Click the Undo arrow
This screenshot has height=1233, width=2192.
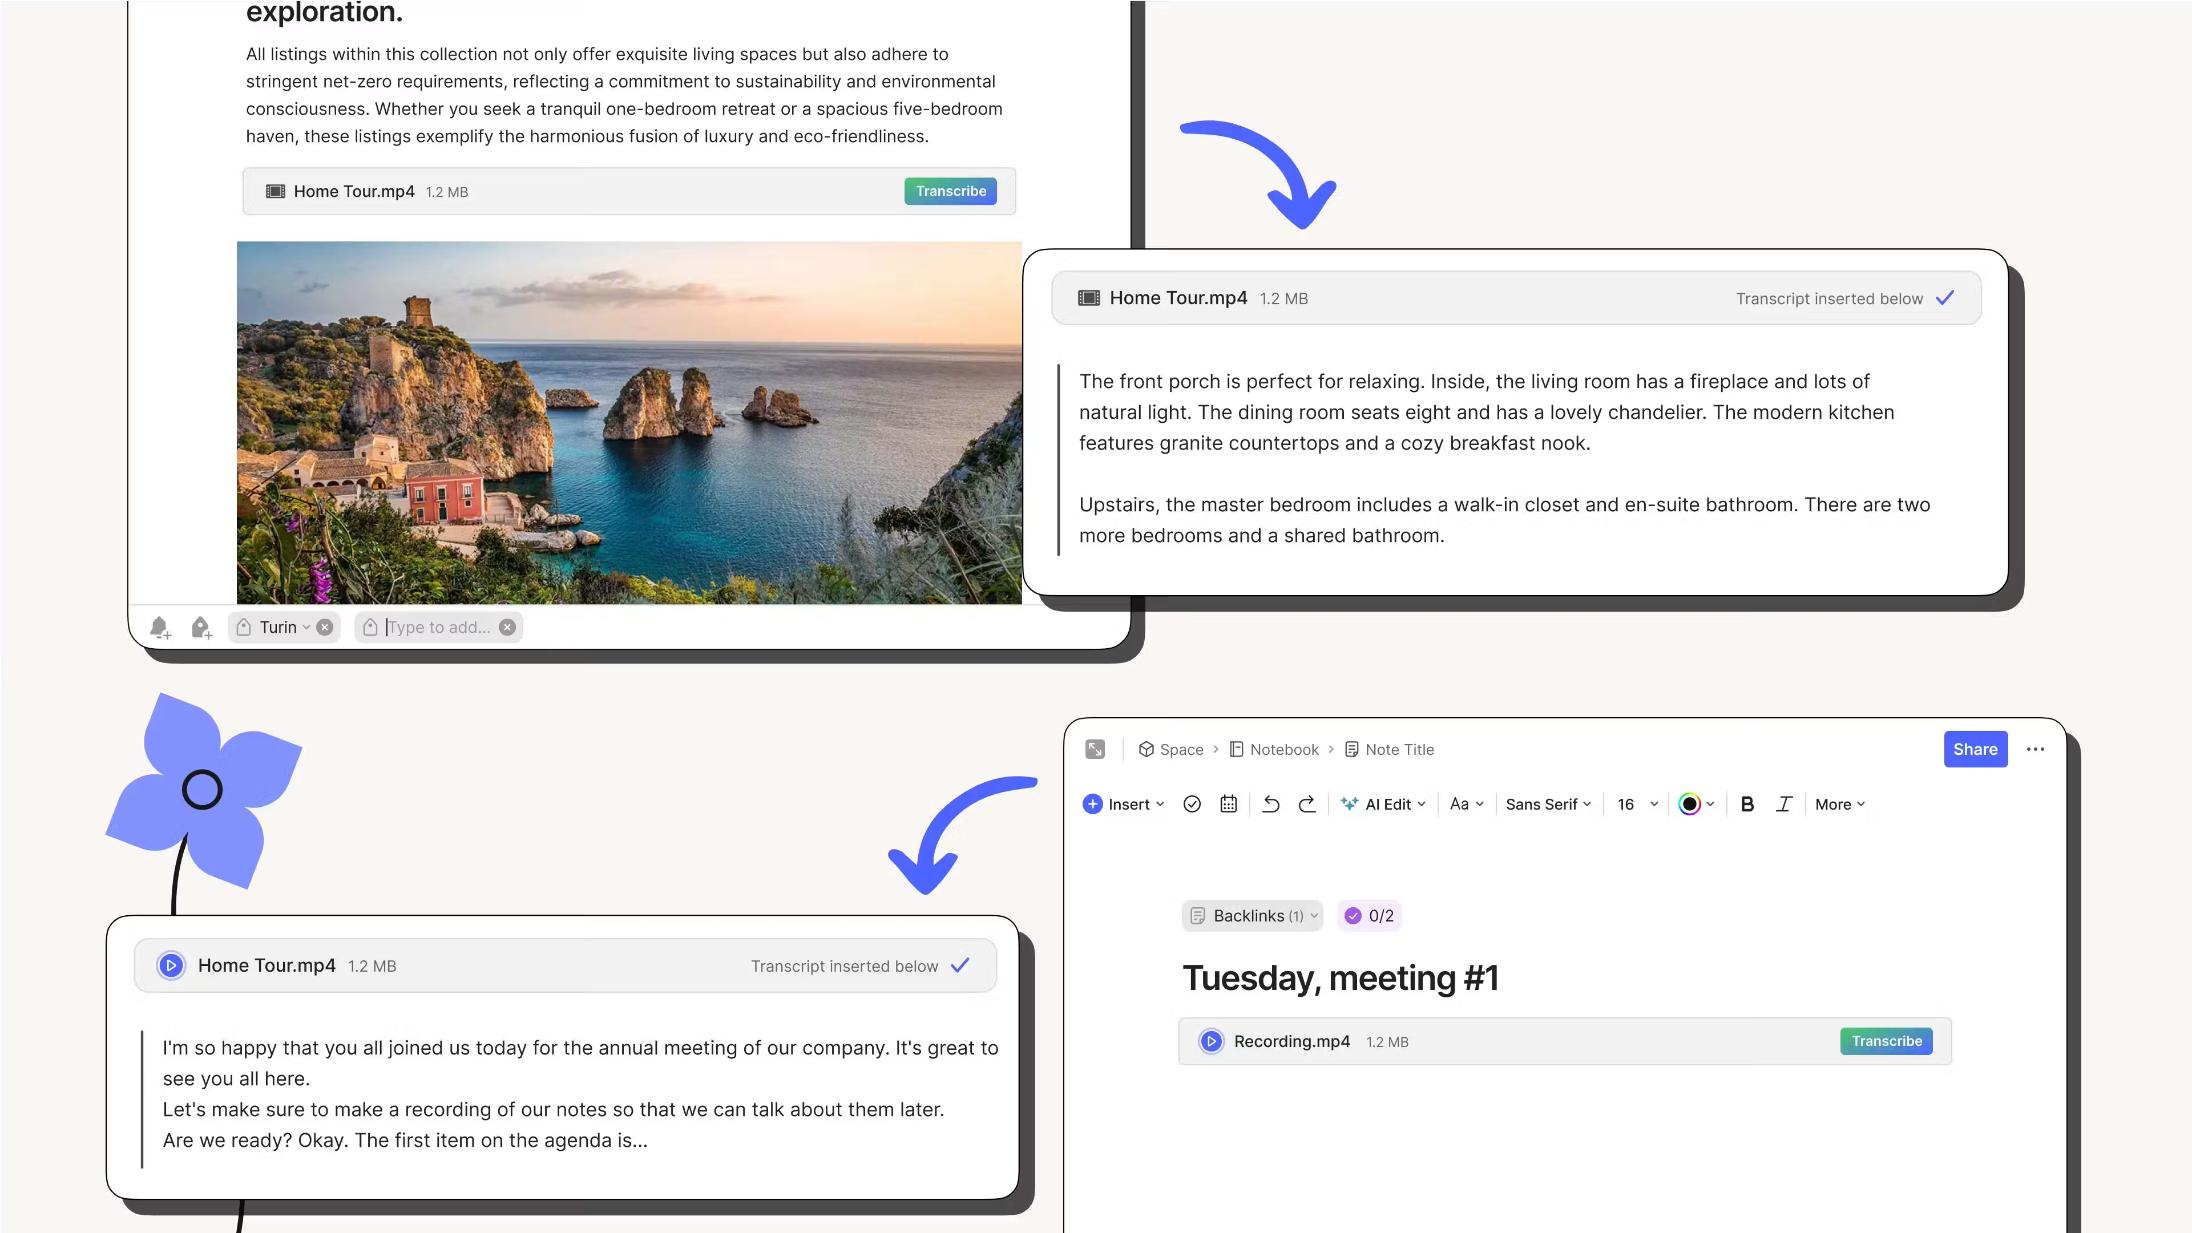(1271, 804)
